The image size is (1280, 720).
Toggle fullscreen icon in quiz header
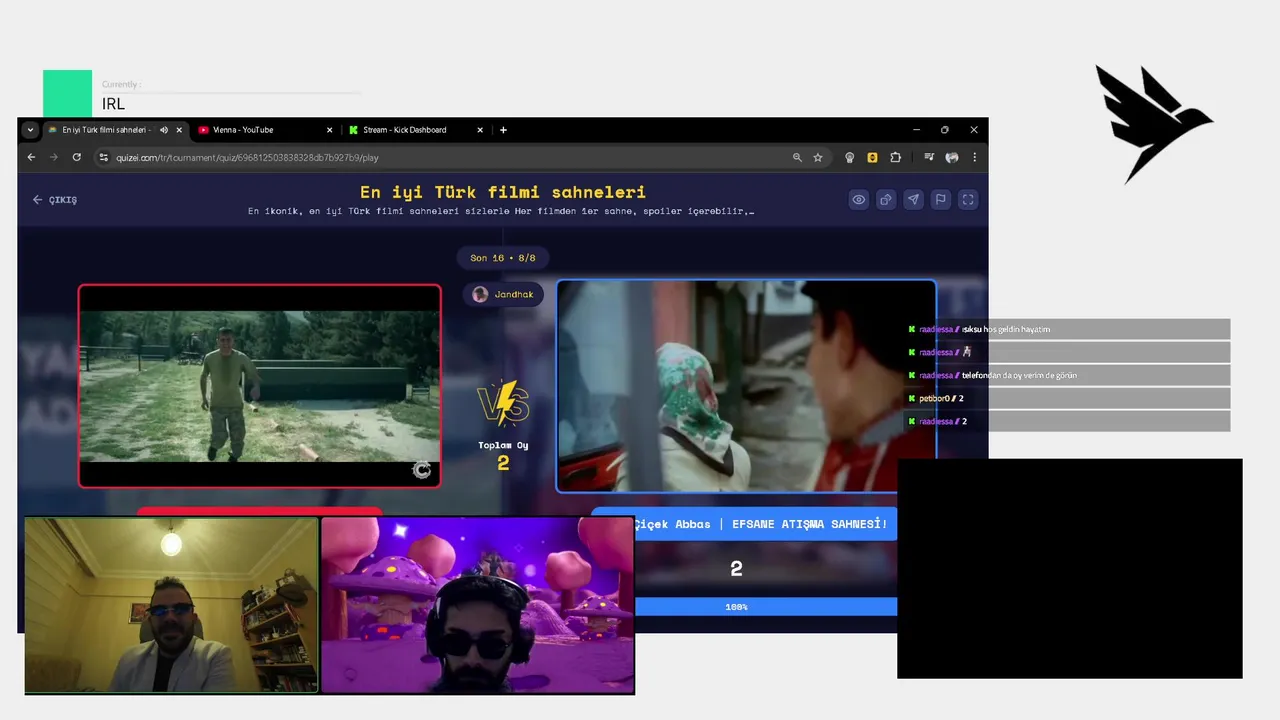[x=967, y=200]
